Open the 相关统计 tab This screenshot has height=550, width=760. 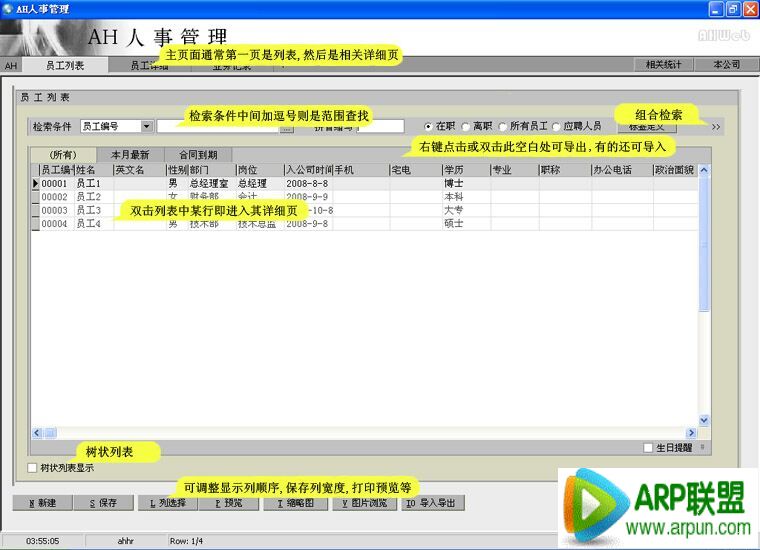pos(663,64)
